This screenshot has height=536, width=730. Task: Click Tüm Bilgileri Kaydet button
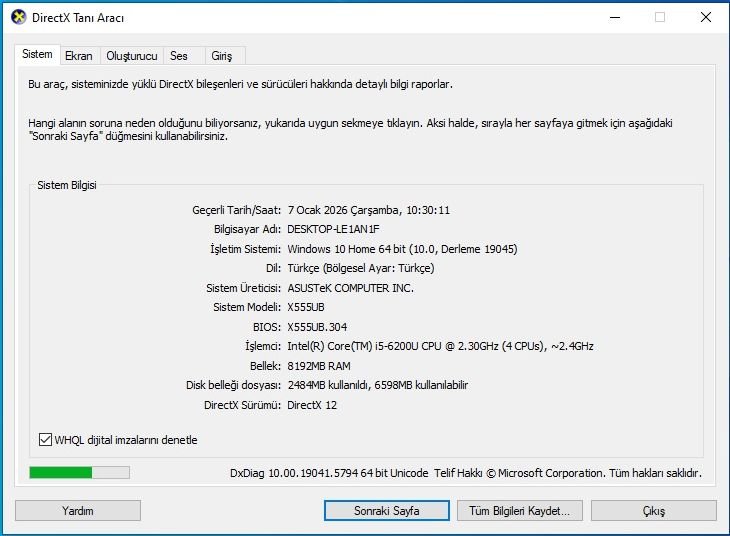click(x=519, y=510)
